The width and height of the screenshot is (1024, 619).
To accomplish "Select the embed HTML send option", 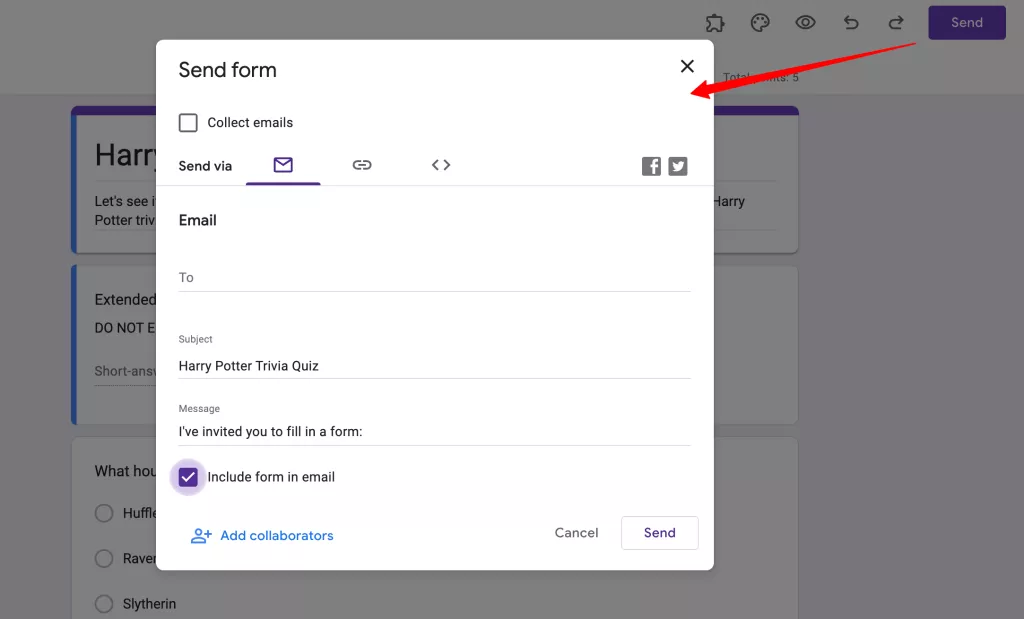I will coord(440,165).
